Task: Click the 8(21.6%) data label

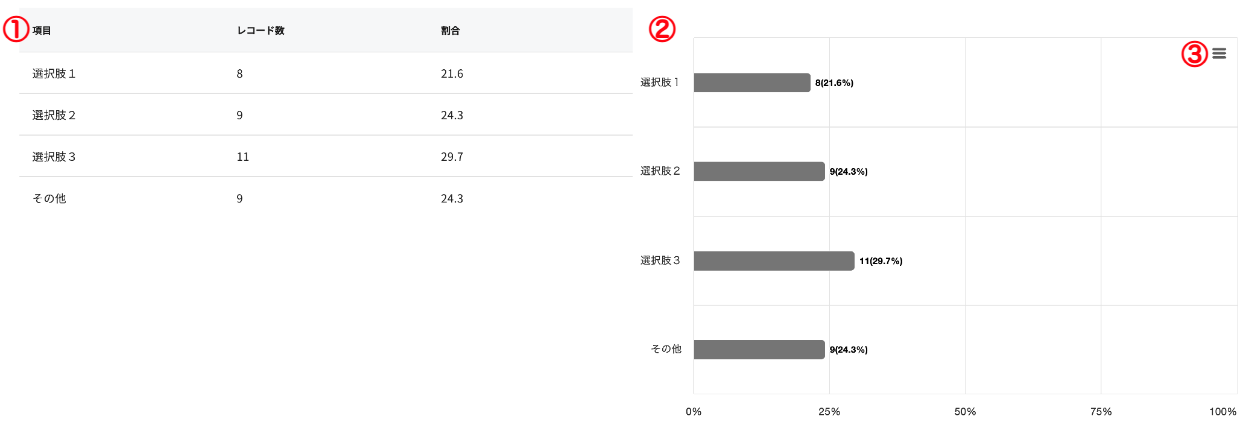Action: coord(834,83)
